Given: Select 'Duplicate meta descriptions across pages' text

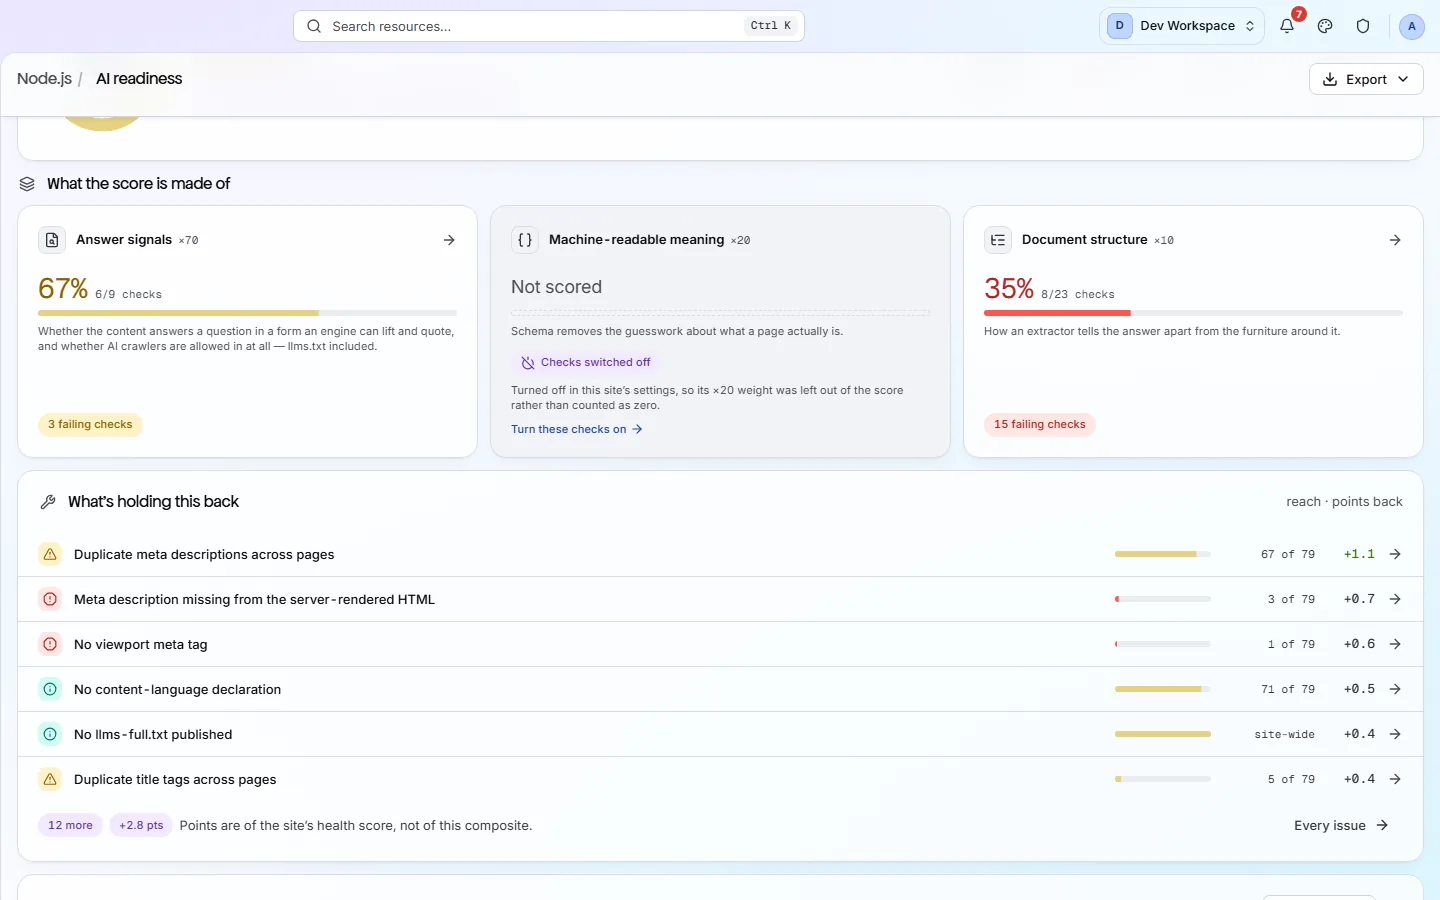Looking at the screenshot, I should click(x=204, y=554).
